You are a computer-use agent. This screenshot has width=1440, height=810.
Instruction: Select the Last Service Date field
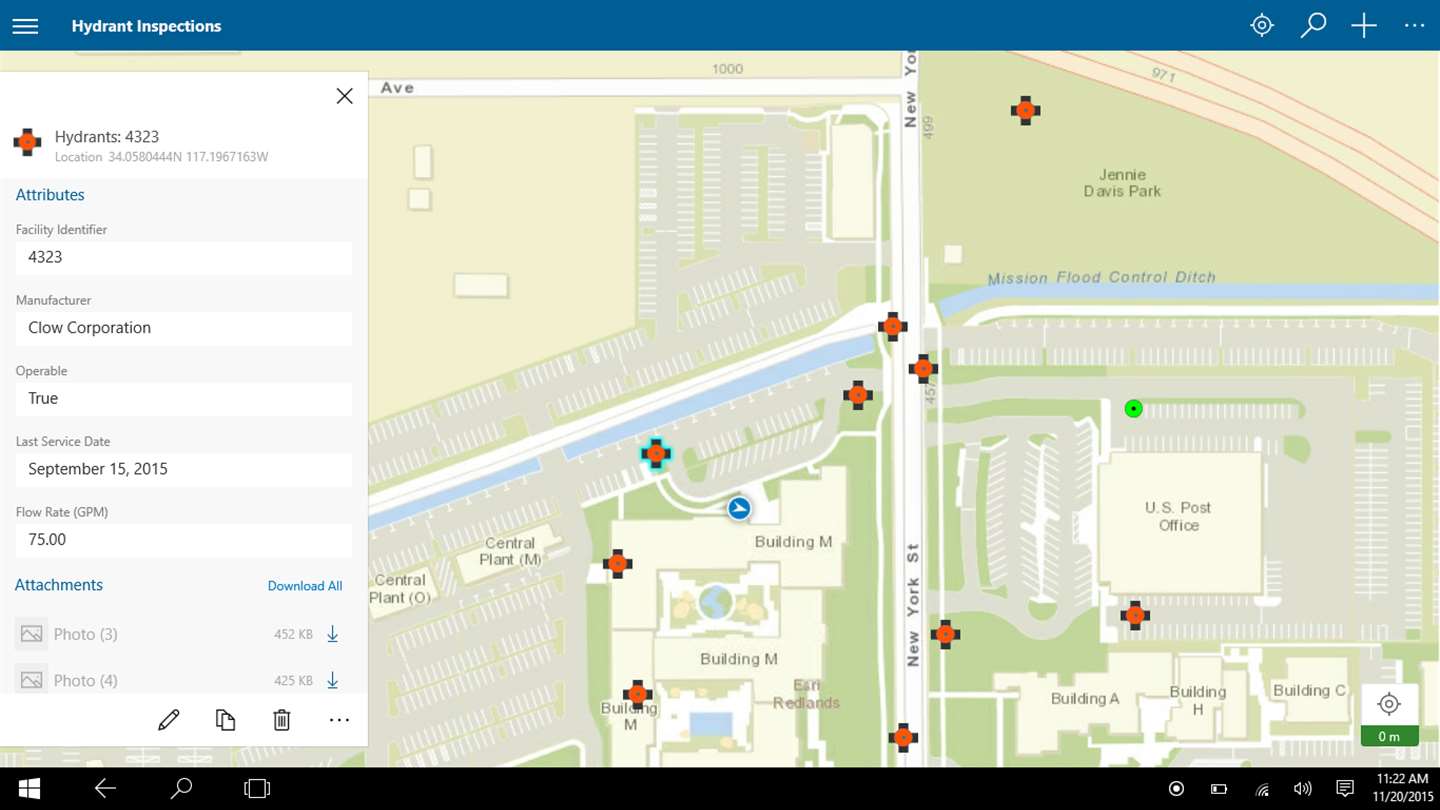184,469
